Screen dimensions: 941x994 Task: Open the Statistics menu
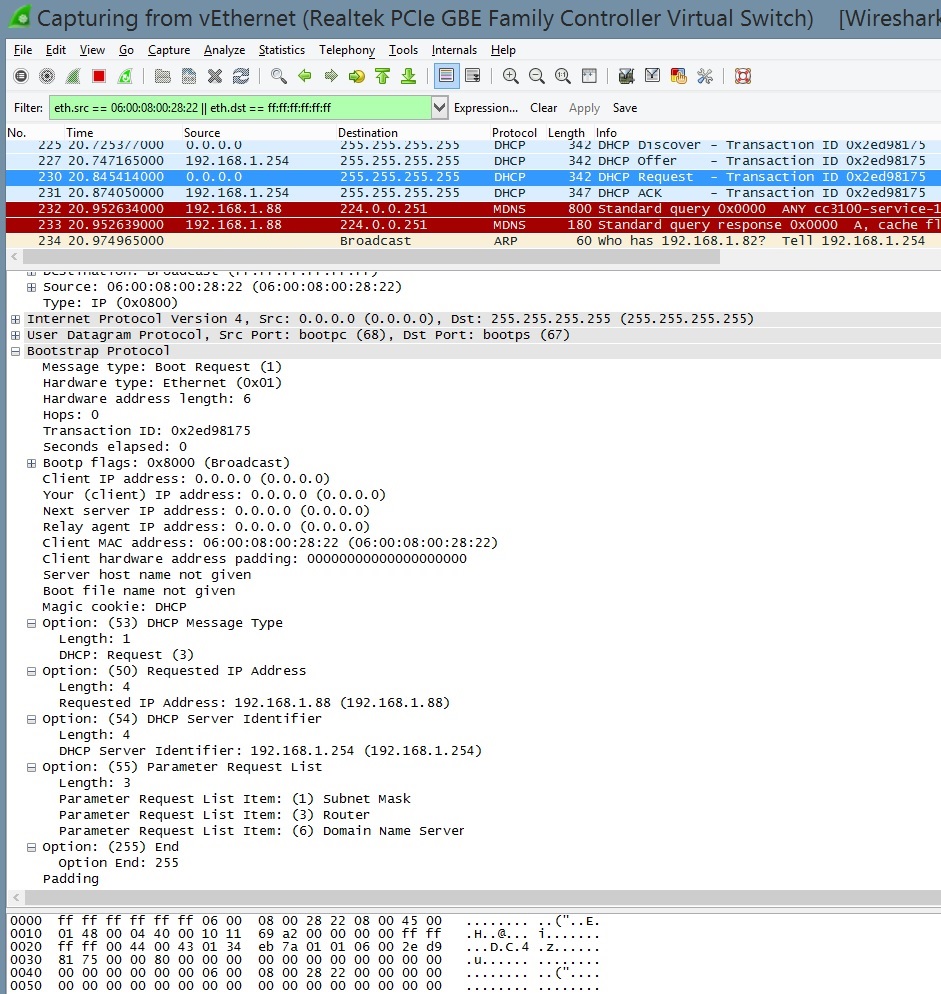tap(282, 50)
